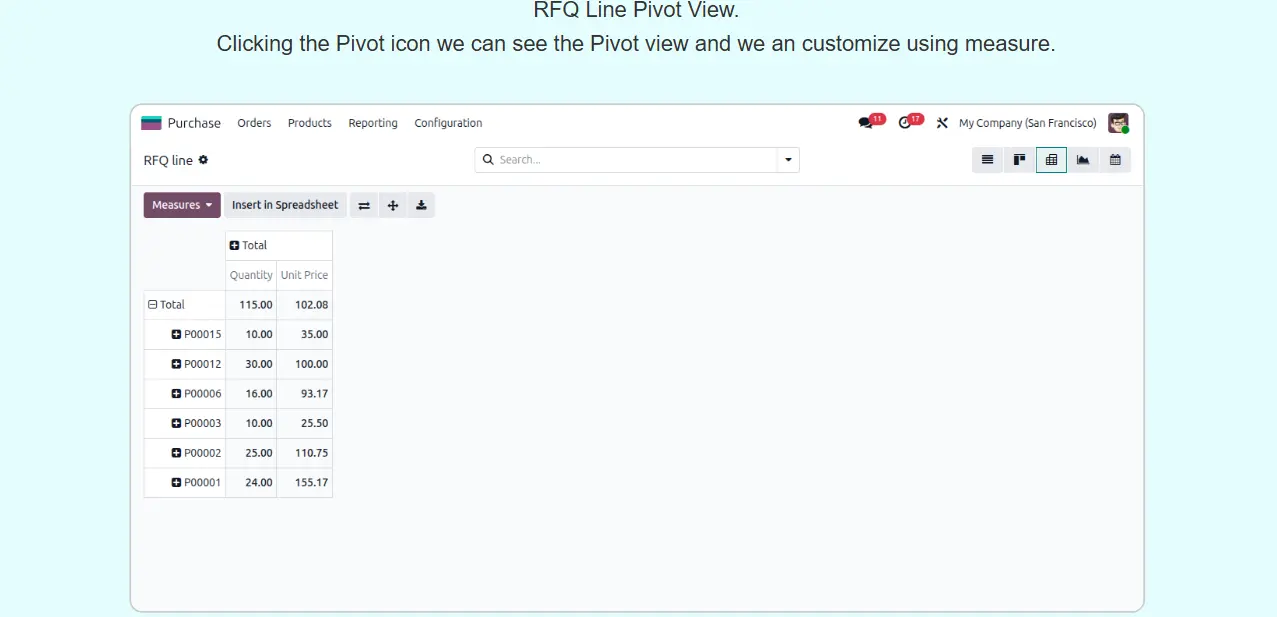The image size is (1277, 617).
Task: Download the pivot table as xlsx
Action: coord(421,205)
